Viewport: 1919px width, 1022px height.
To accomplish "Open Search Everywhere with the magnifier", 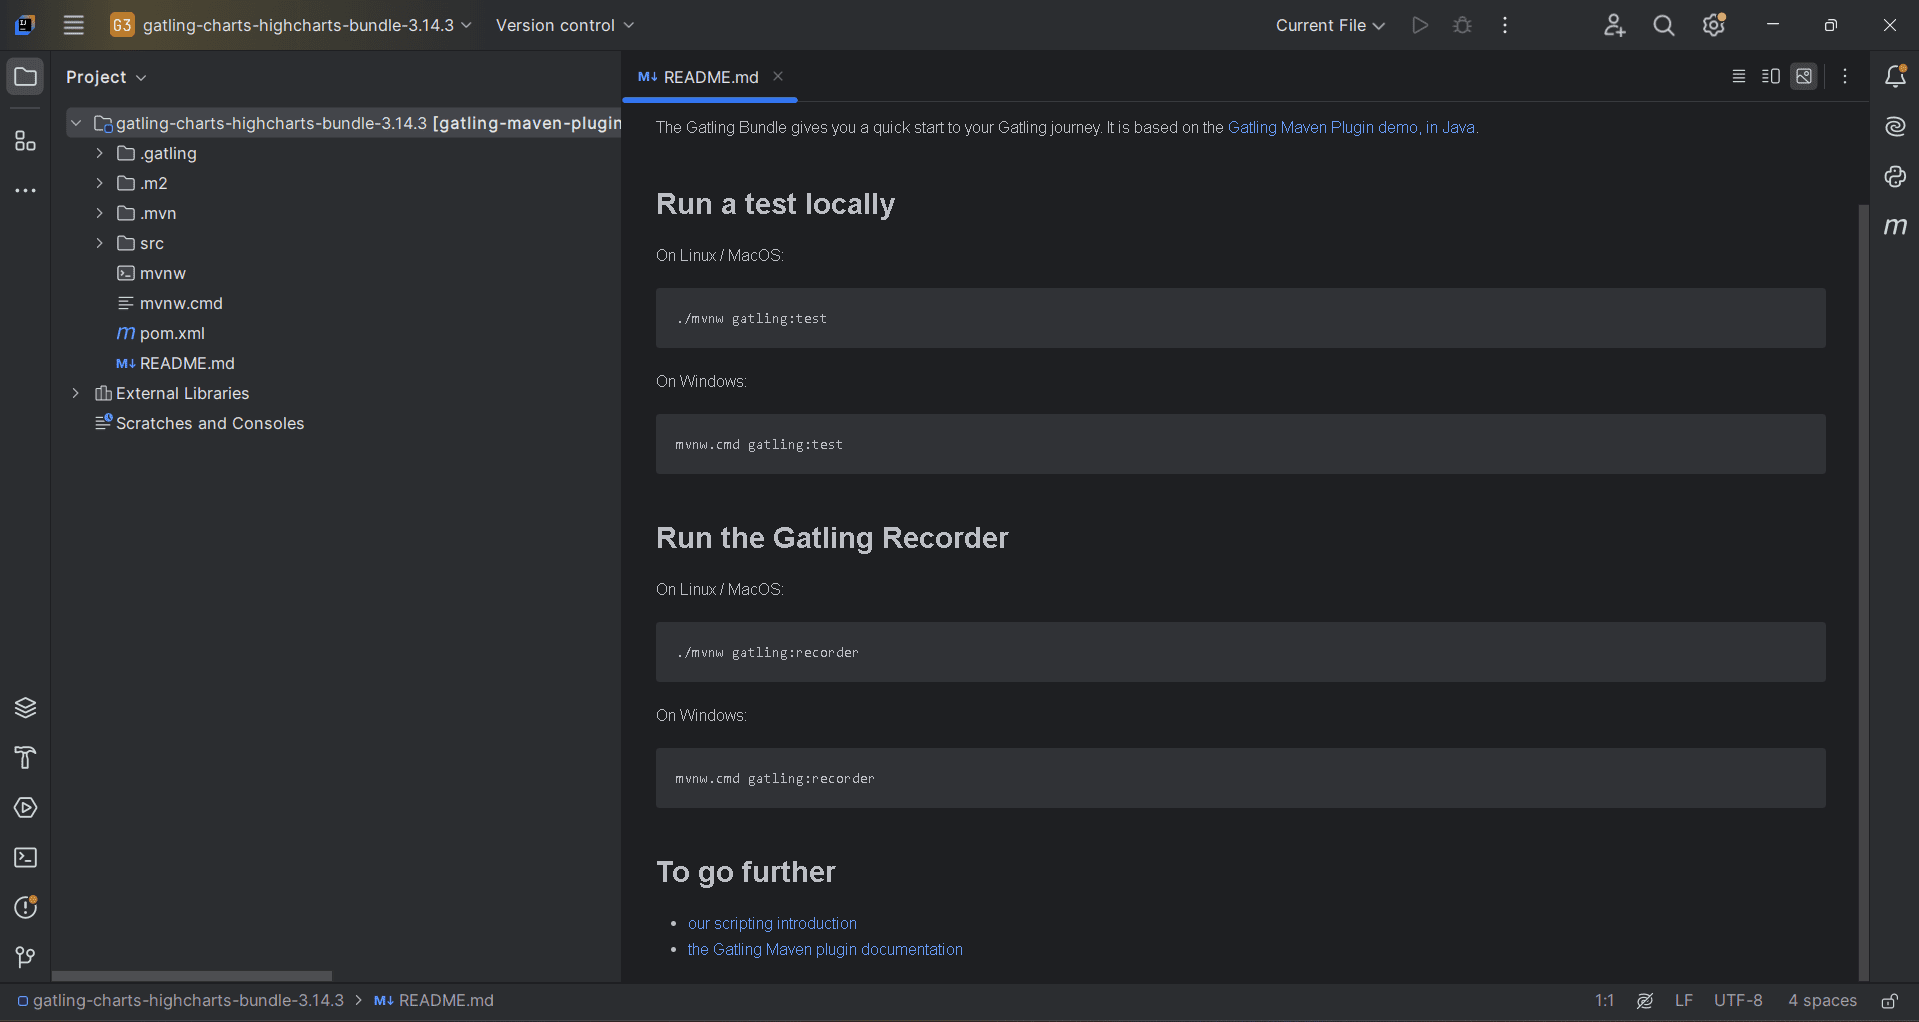I will (x=1663, y=25).
